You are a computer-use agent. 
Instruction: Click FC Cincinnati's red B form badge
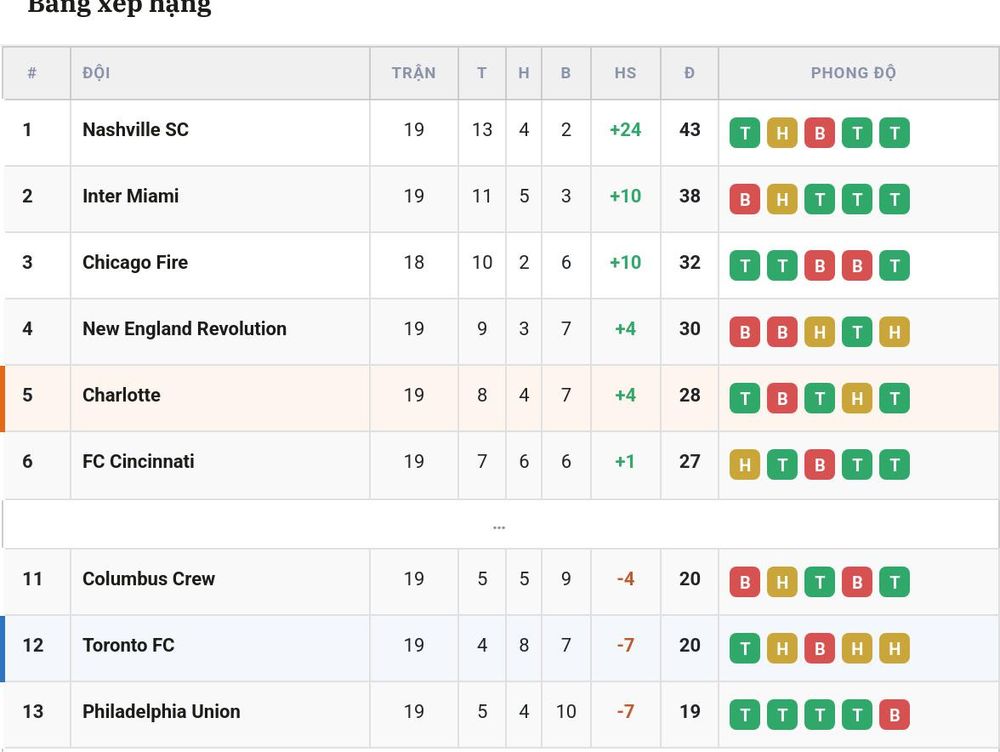(x=820, y=465)
